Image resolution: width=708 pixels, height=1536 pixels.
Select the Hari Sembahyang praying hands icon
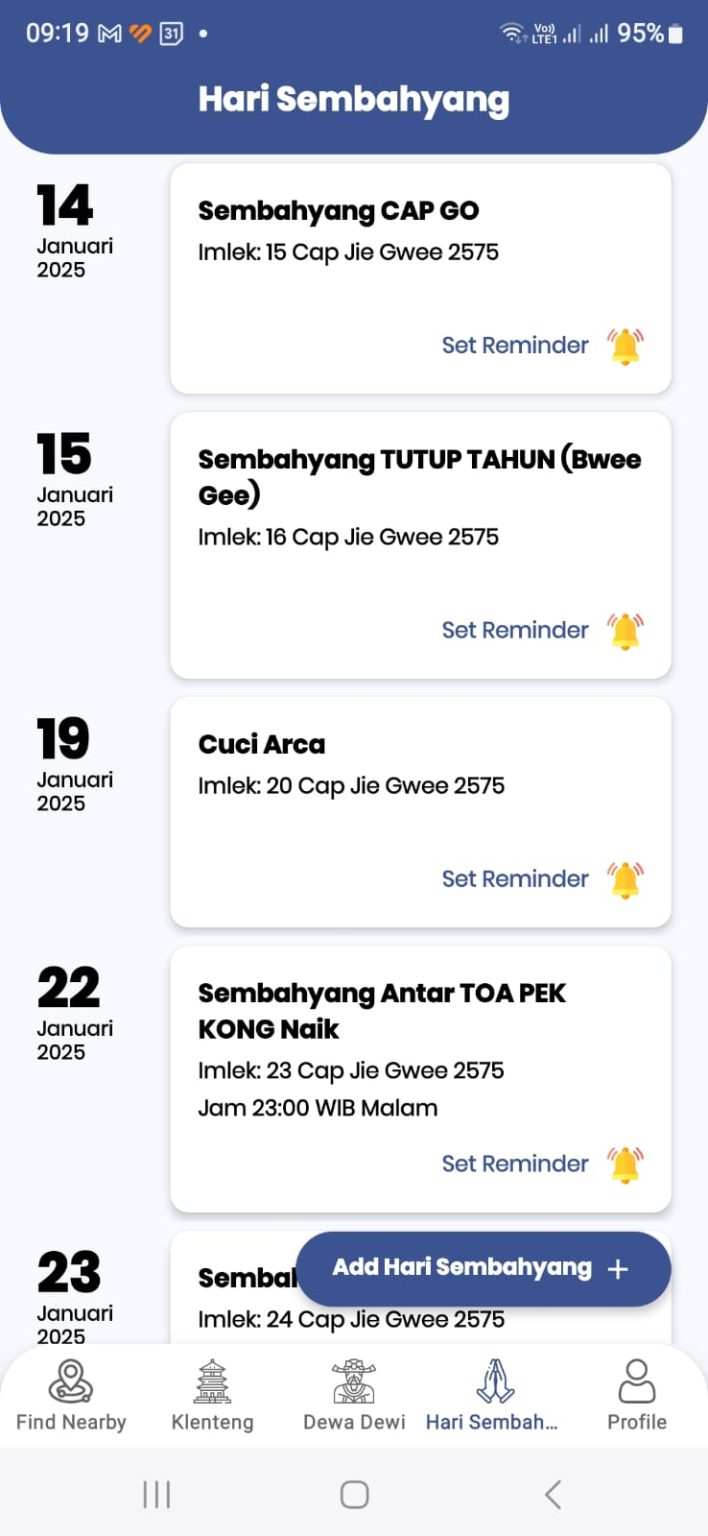tap(495, 1379)
